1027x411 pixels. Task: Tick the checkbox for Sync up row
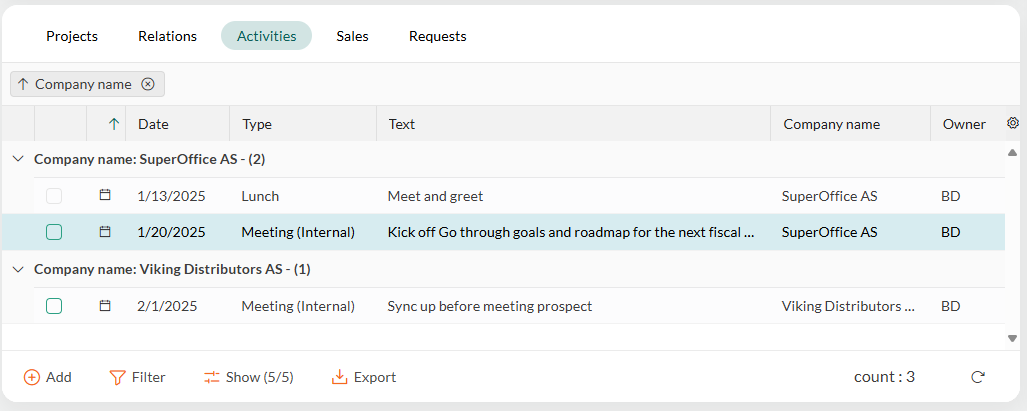[x=54, y=306]
